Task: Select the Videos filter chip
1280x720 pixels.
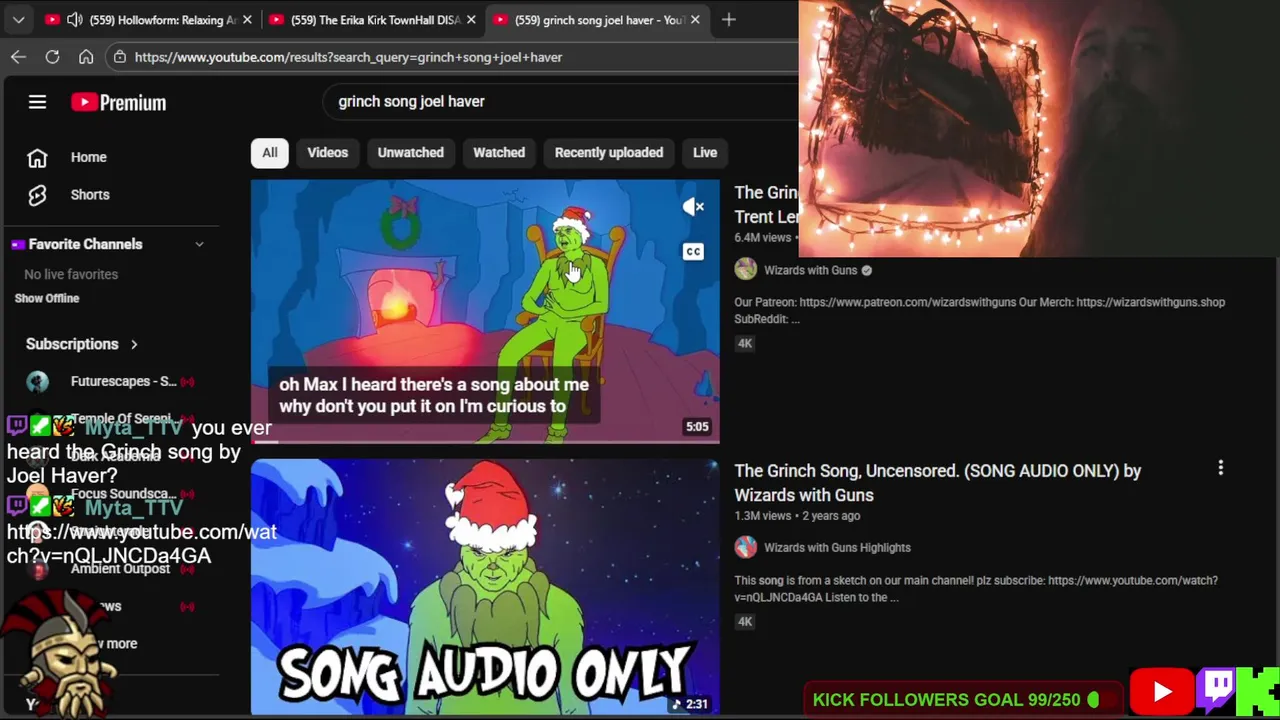Action: [327, 152]
